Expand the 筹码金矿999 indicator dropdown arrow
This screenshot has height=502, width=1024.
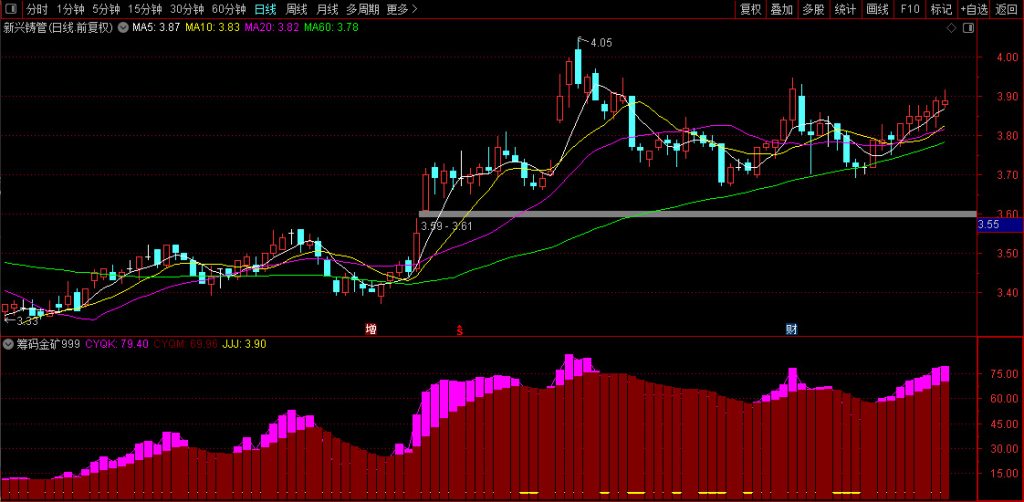[x=8, y=344]
